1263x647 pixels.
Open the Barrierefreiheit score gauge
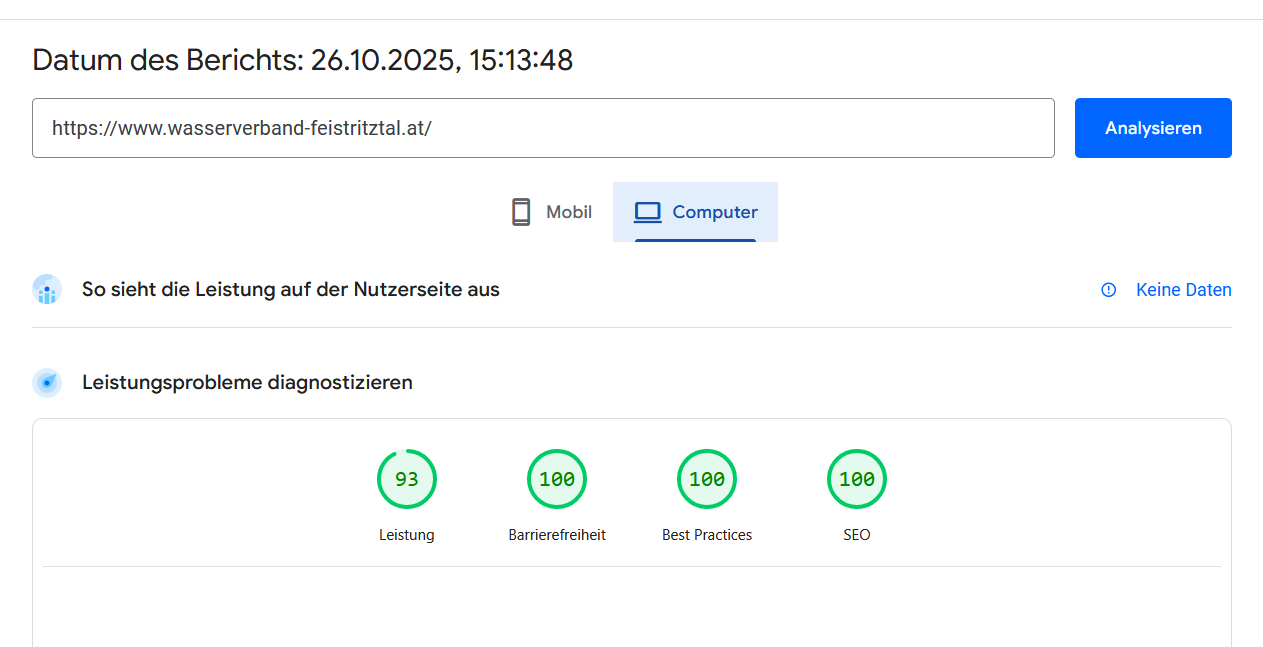556,479
